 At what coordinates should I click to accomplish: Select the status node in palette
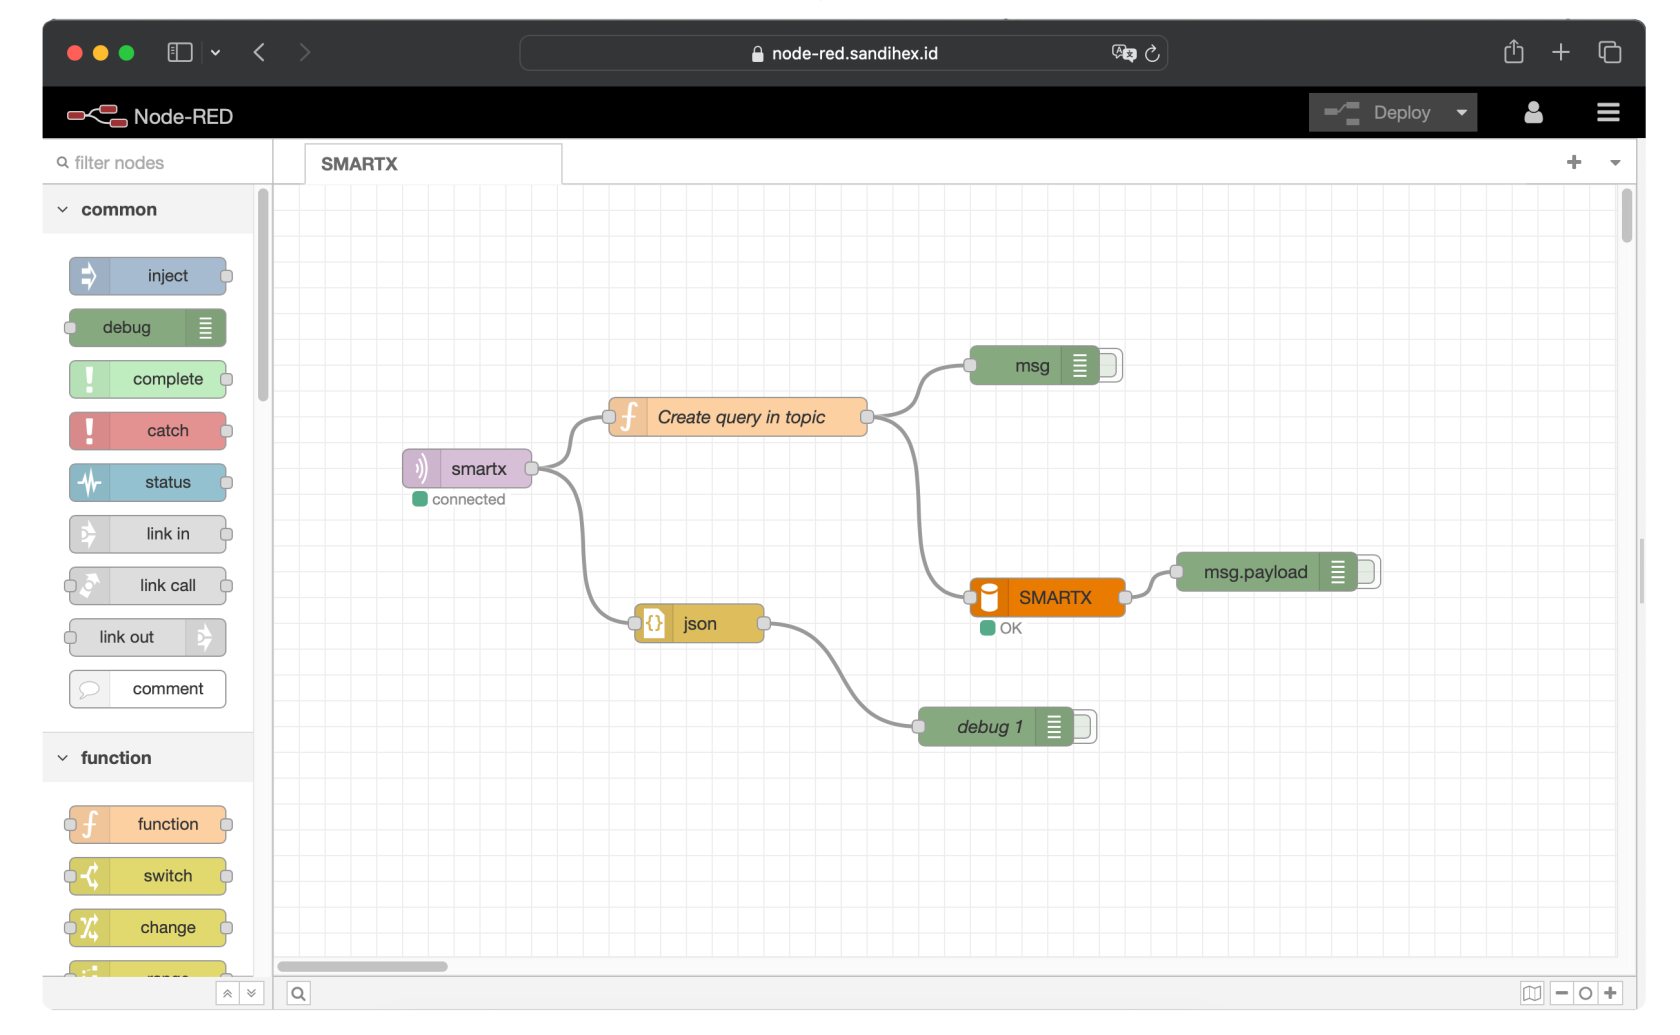(148, 483)
